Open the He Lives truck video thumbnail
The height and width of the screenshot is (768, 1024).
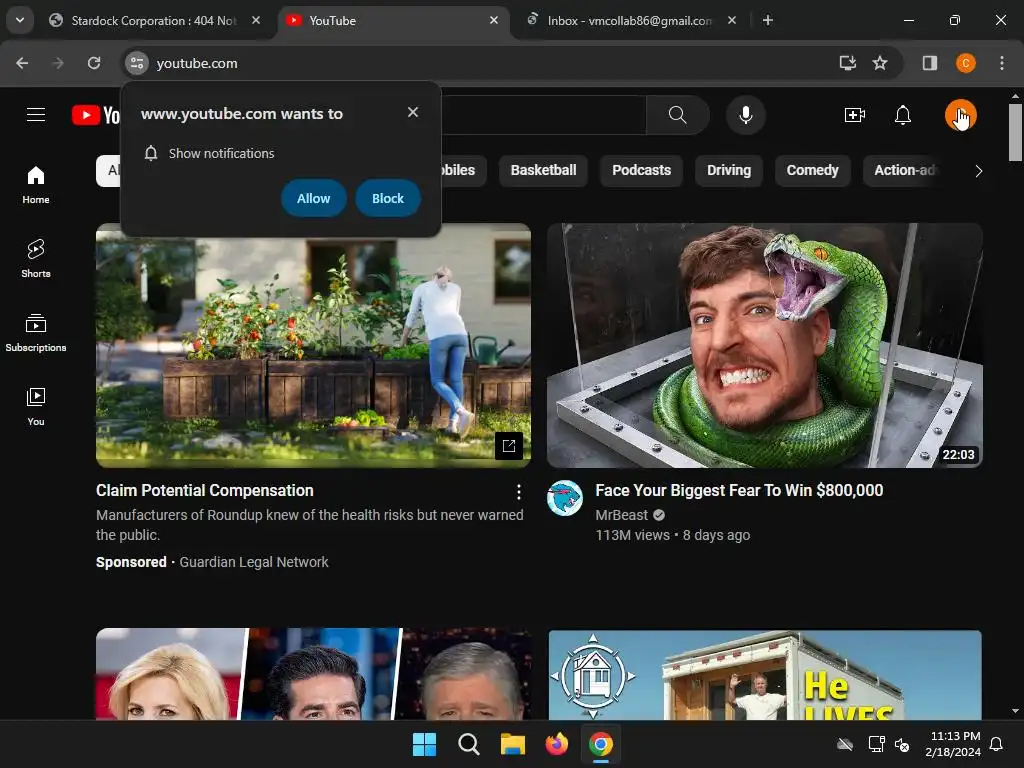tap(765, 675)
